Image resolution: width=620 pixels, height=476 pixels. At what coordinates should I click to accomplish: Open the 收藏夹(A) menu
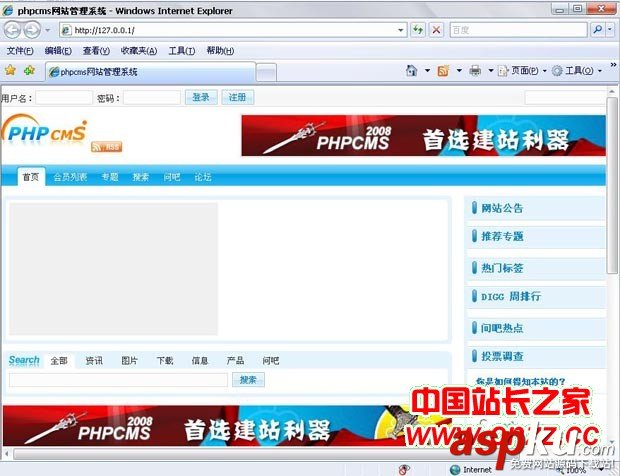[x=139, y=51]
